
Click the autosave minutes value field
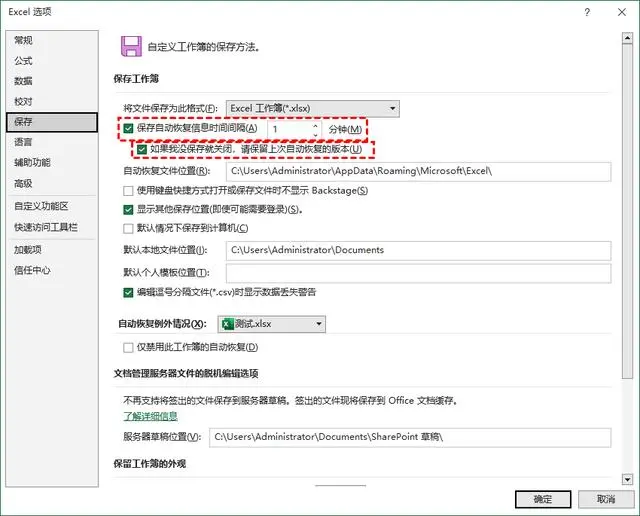290,129
